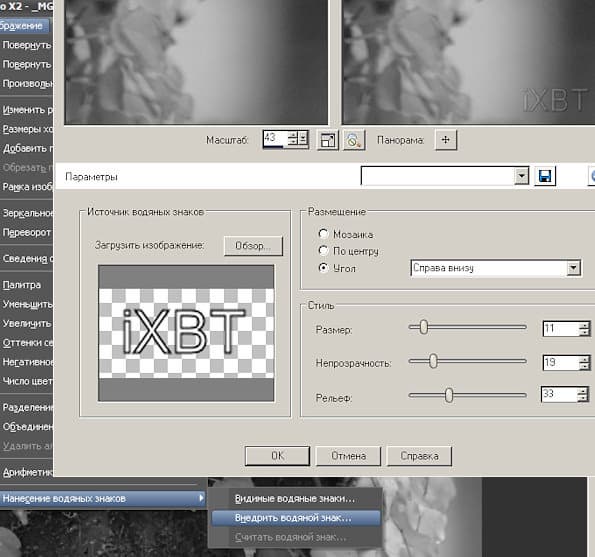This screenshot has width=595, height=557.
Task: Select the Мозаика placement radio button
Action: 323,234
